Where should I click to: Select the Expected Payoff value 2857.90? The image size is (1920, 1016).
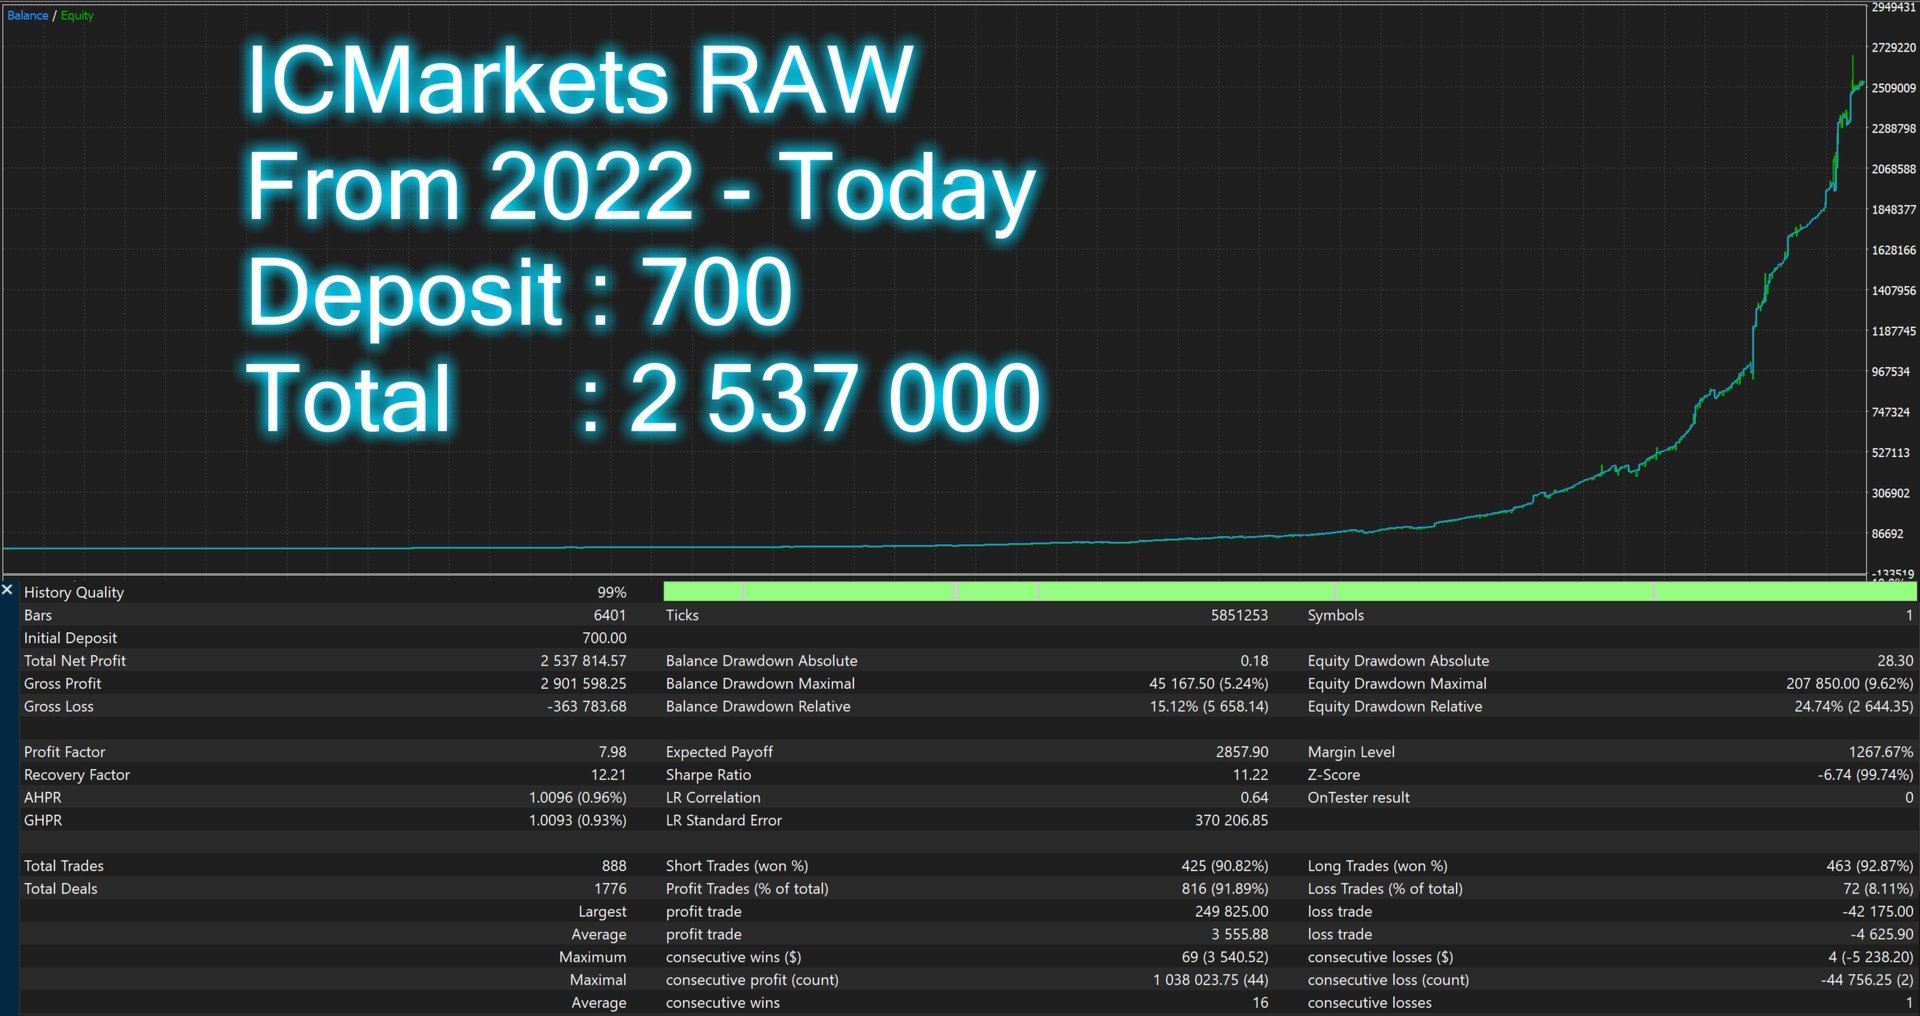pos(1242,752)
